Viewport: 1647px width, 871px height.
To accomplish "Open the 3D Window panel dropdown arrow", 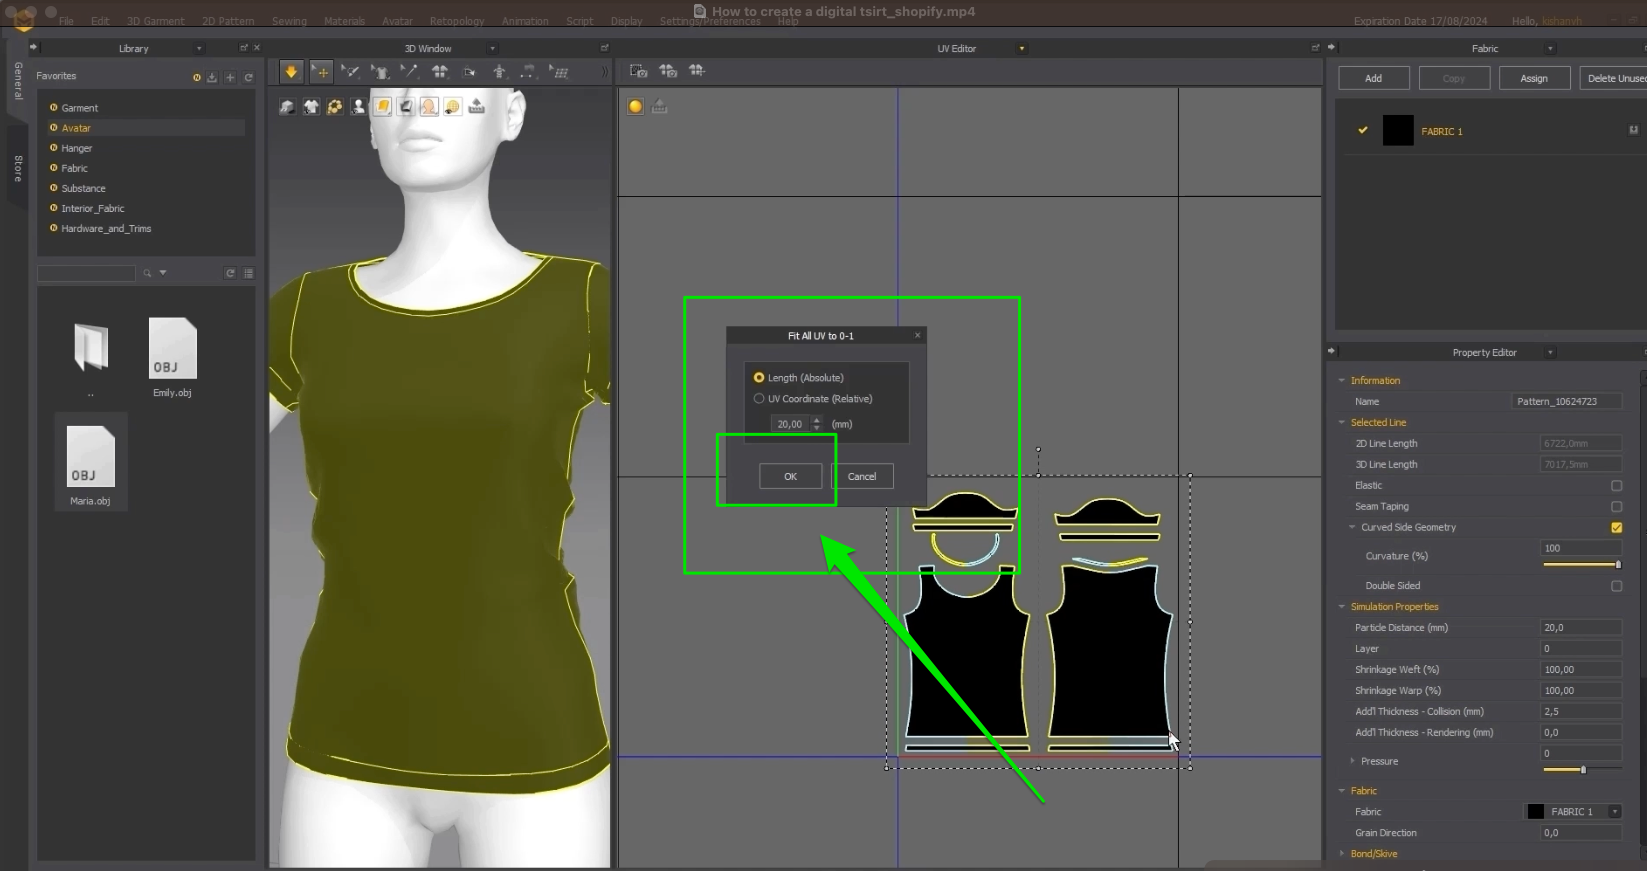I will coord(491,49).
